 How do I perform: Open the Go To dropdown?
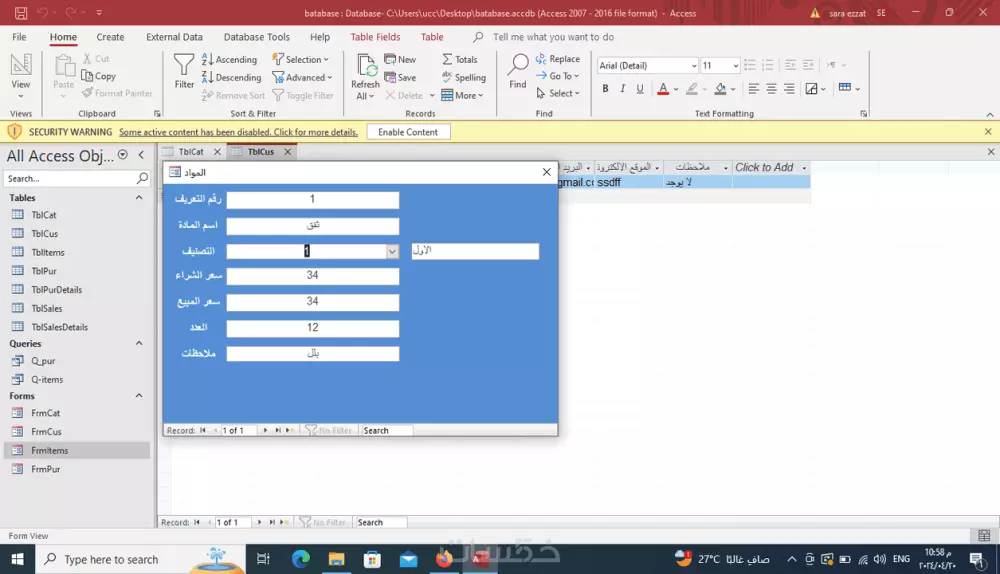(x=557, y=76)
